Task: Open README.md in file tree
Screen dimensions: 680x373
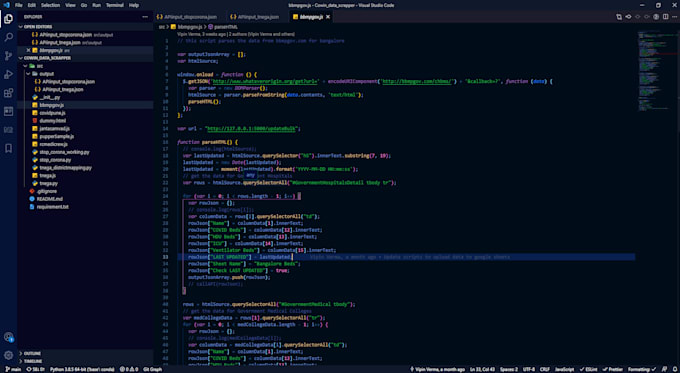Action: (85, 199)
